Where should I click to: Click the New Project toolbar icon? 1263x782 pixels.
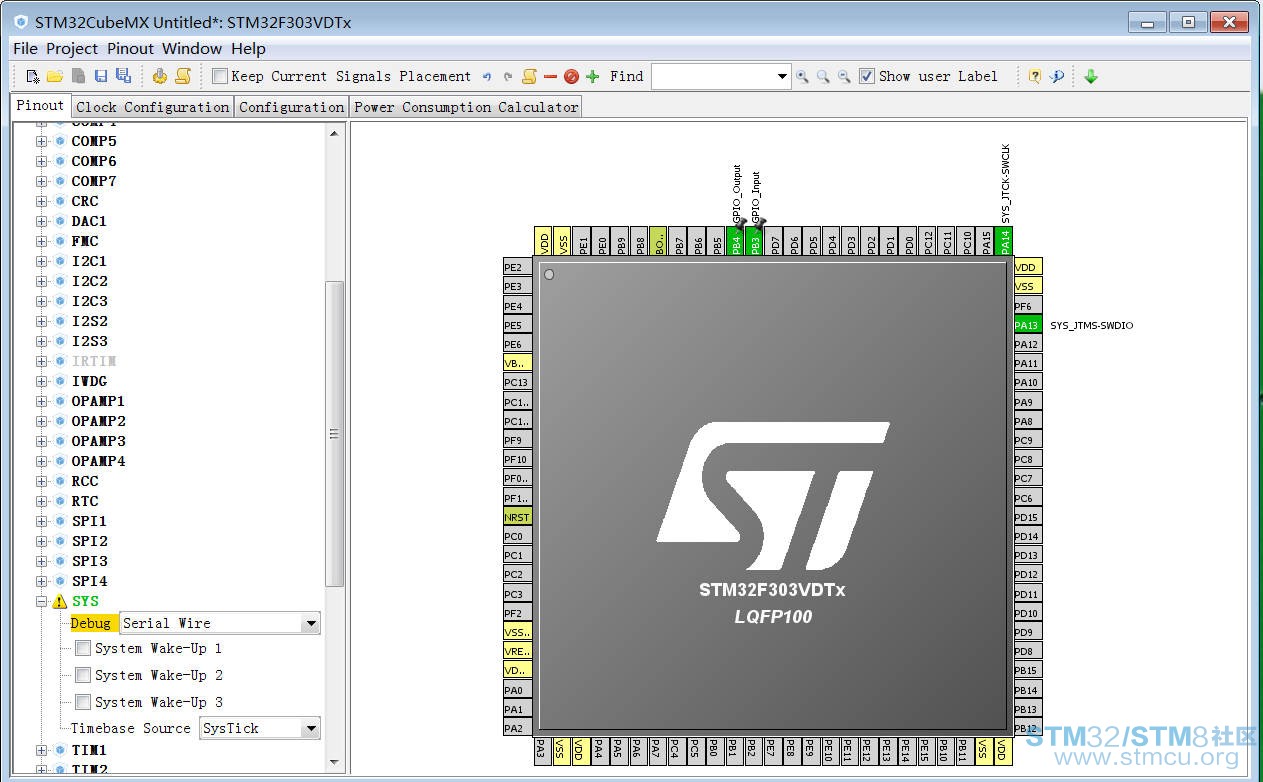pos(32,76)
